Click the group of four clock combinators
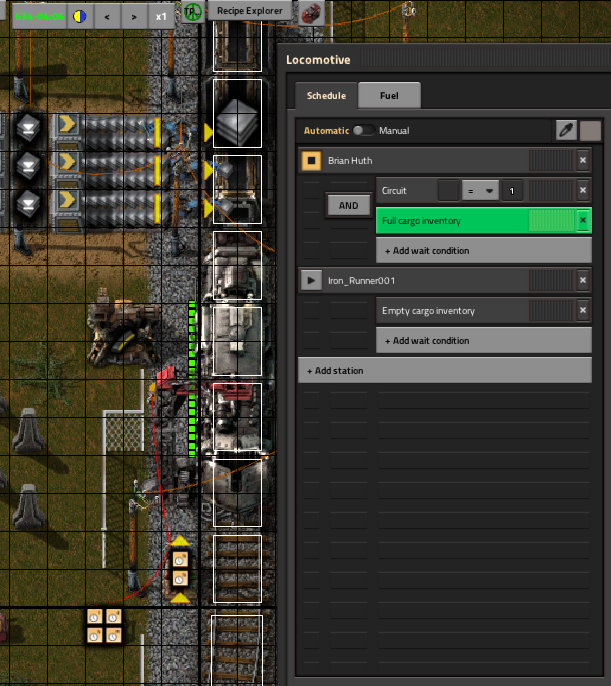Image resolution: width=611 pixels, height=686 pixels. 104,626
